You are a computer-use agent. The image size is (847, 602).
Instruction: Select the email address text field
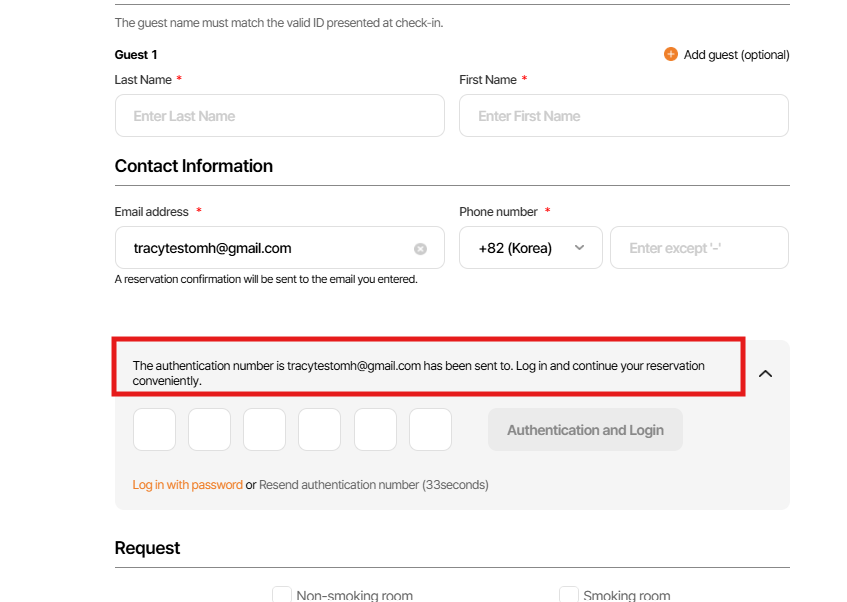268,248
